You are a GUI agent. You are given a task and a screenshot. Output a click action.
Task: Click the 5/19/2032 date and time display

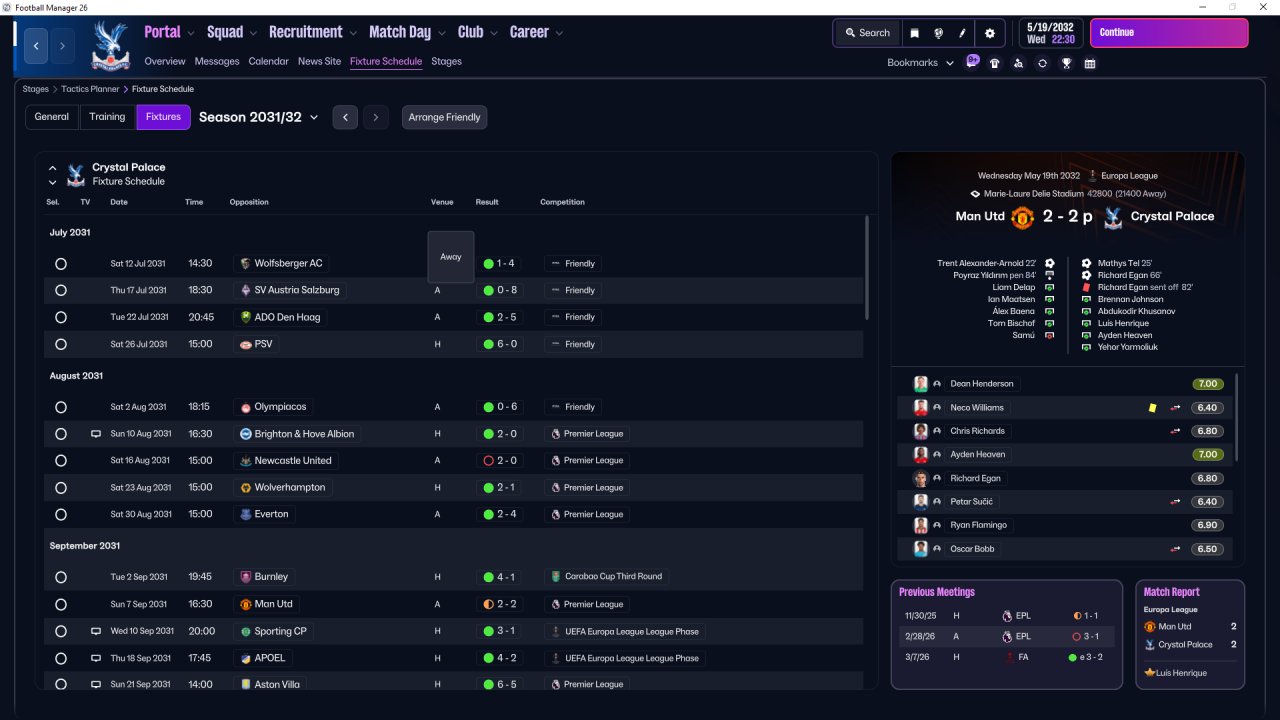pos(1051,33)
